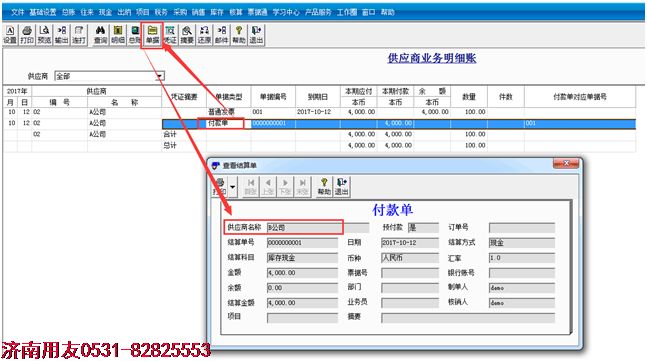Click the 供应商业务明细账 title link
647x361 pixels.
coord(432,58)
